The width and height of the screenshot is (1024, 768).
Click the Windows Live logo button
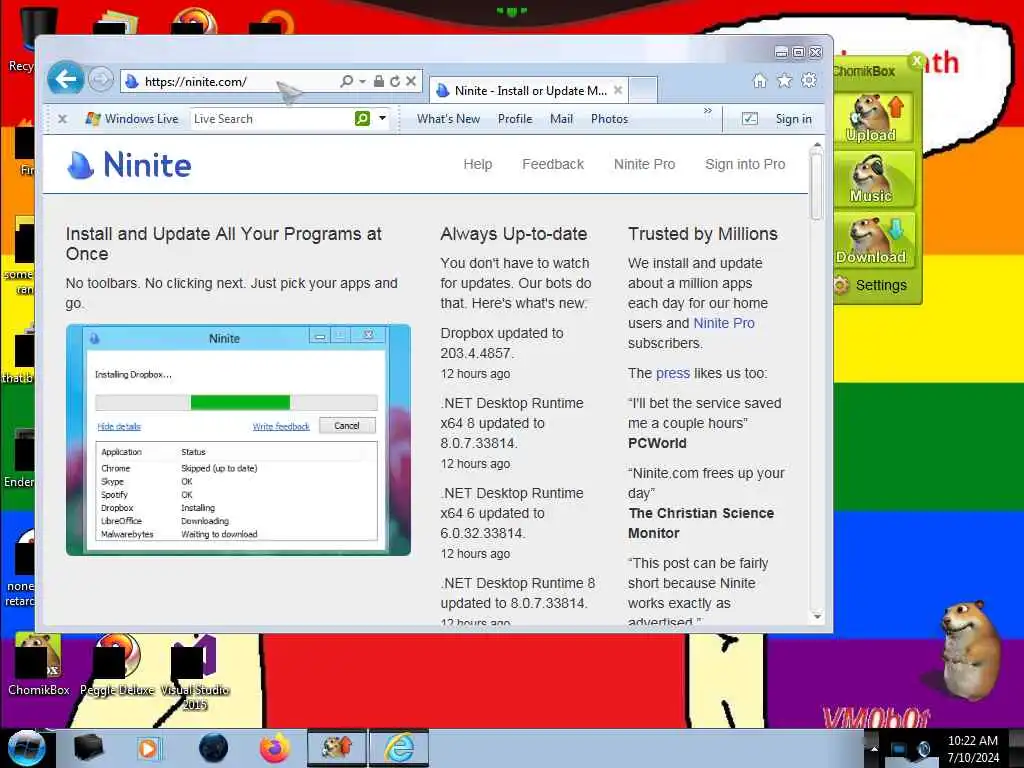point(132,119)
